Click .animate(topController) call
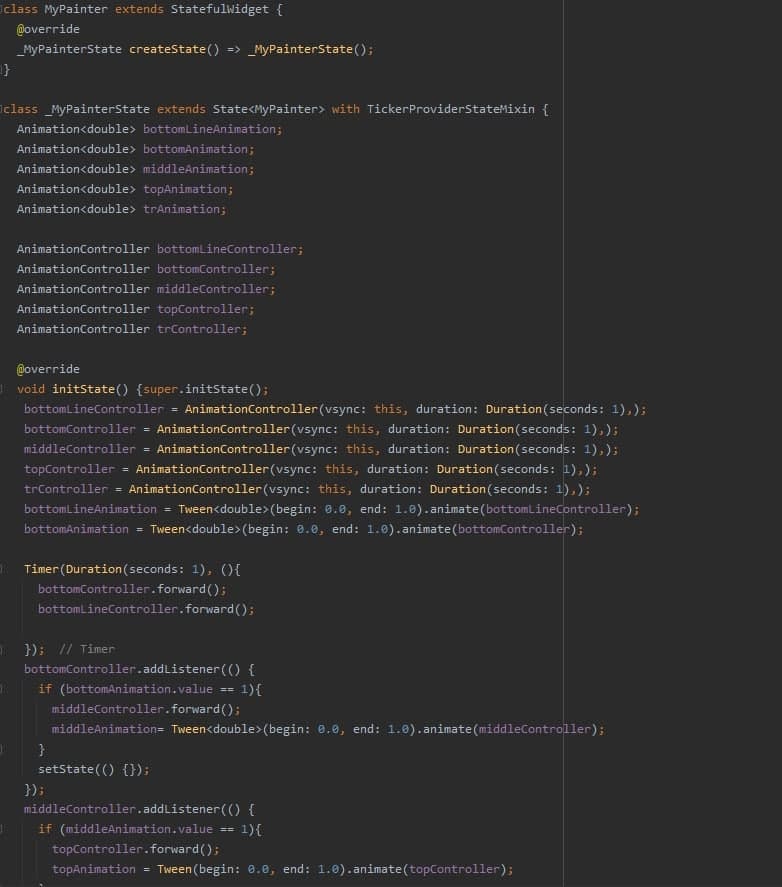The width and height of the screenshot is (782, 887). pyautogui.click(x=427, y=869)
